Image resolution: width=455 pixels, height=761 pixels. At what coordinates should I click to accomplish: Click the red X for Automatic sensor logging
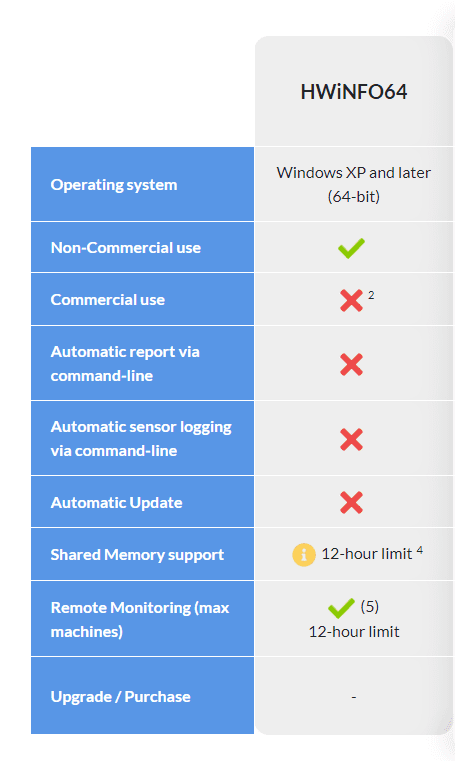[351, 440]
